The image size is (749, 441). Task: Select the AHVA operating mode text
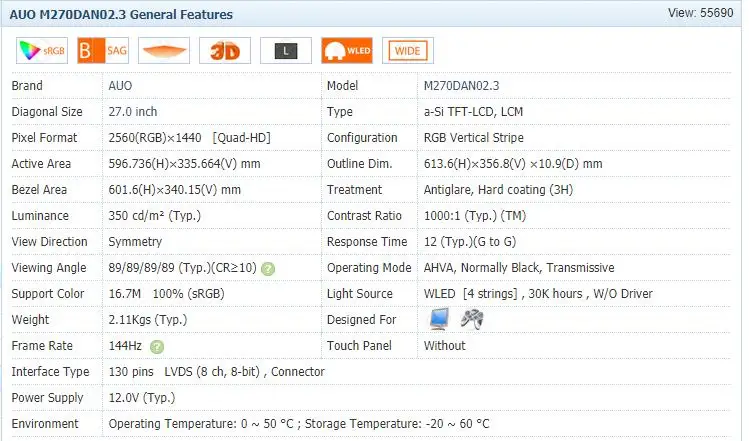(x=439, y=268)
